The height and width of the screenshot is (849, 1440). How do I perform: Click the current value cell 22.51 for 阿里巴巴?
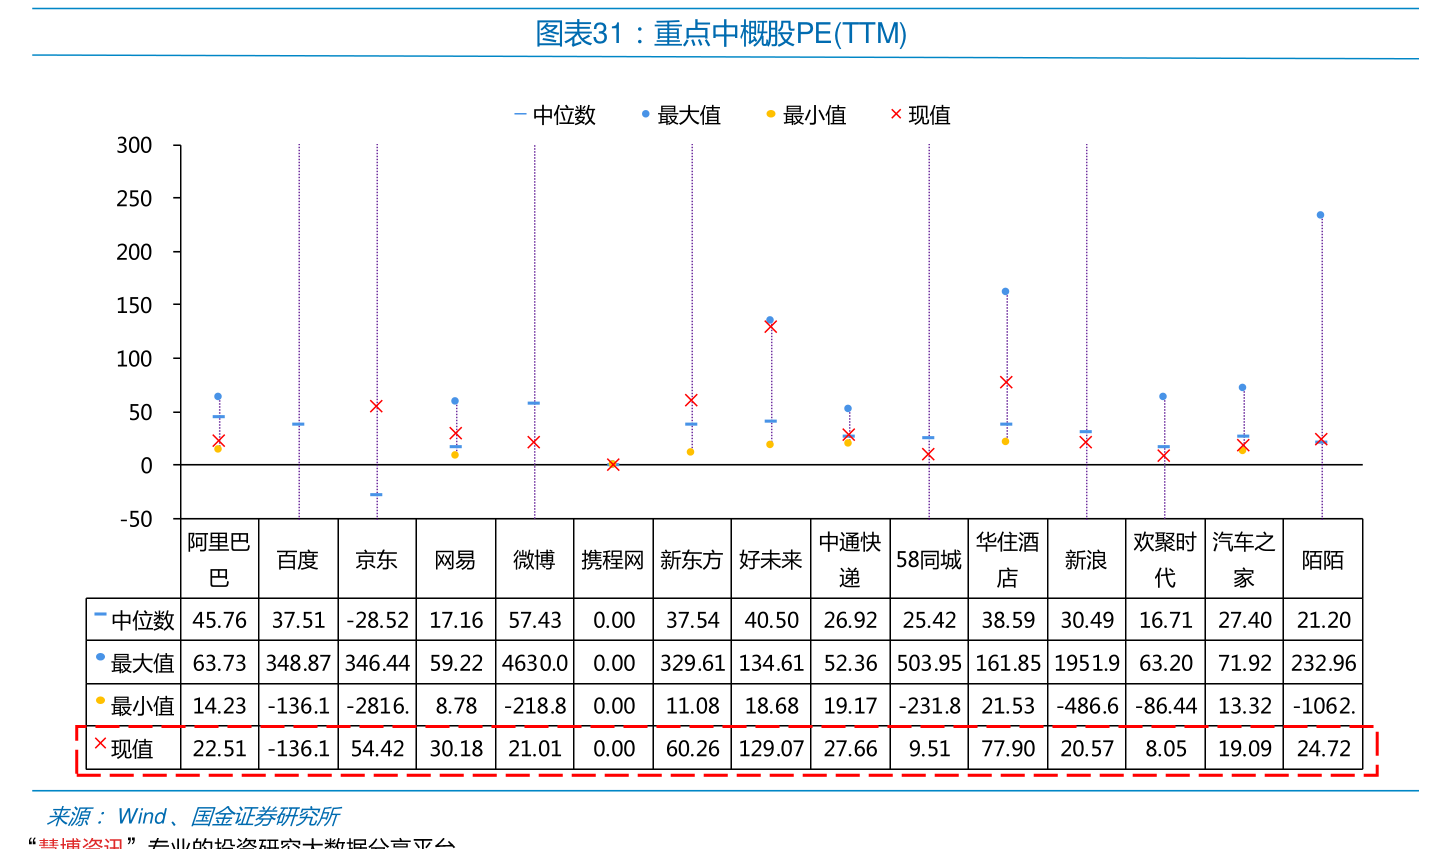click(220, 749)
